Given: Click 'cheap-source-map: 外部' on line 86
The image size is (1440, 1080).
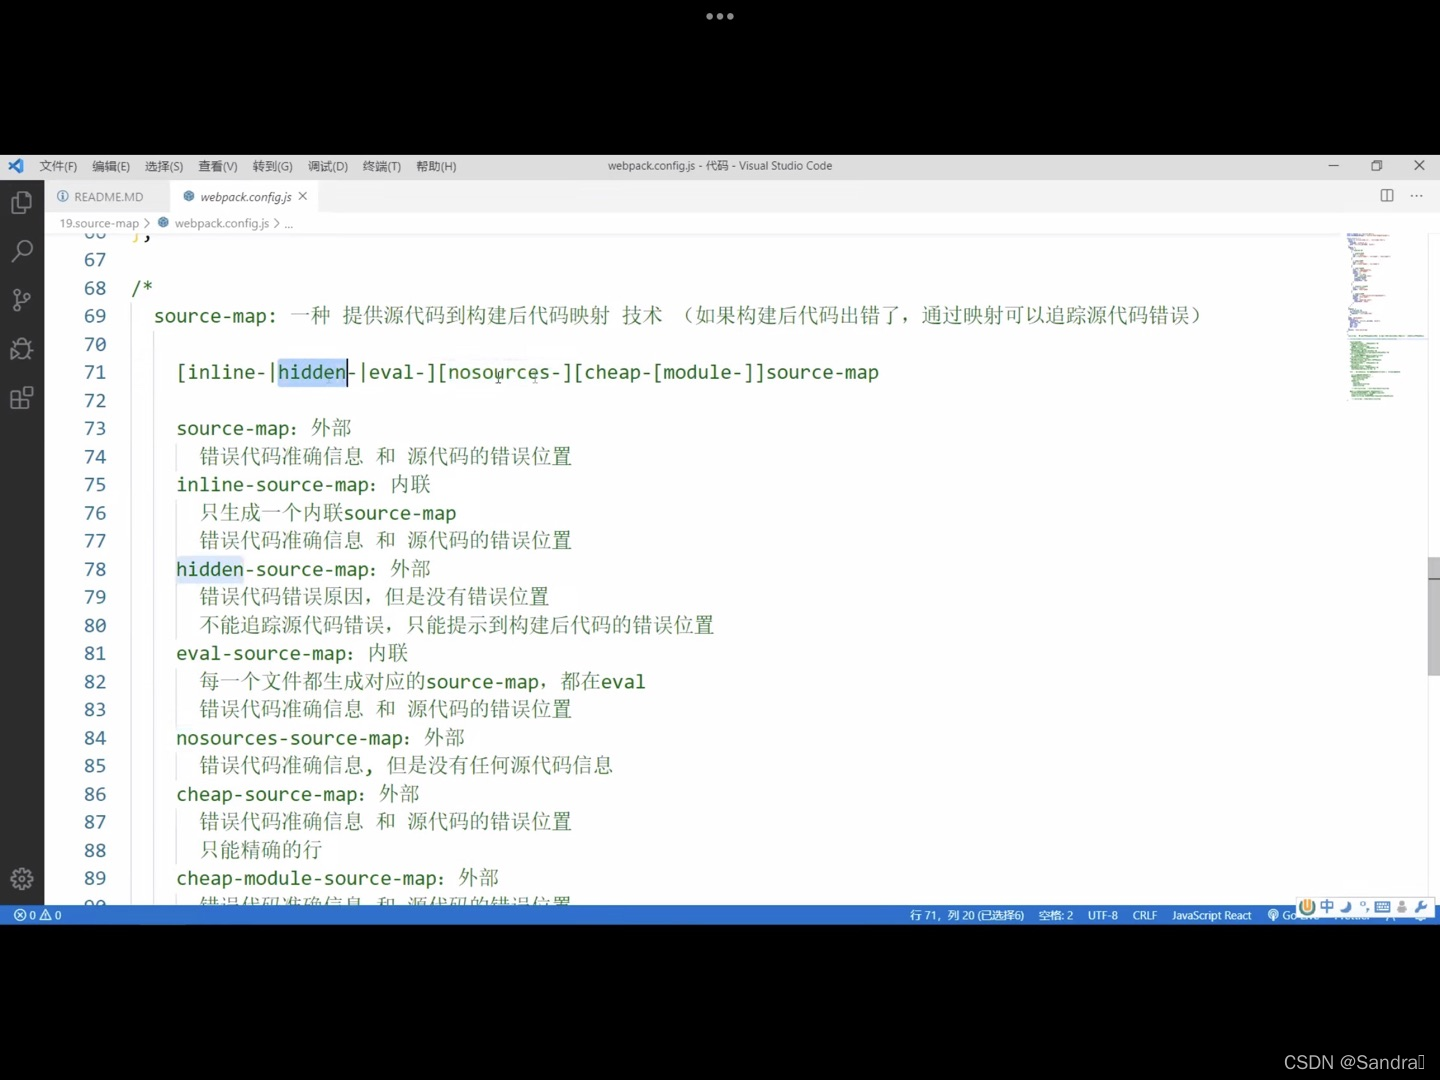Looking at the screenshot, I should coord(298,794).
